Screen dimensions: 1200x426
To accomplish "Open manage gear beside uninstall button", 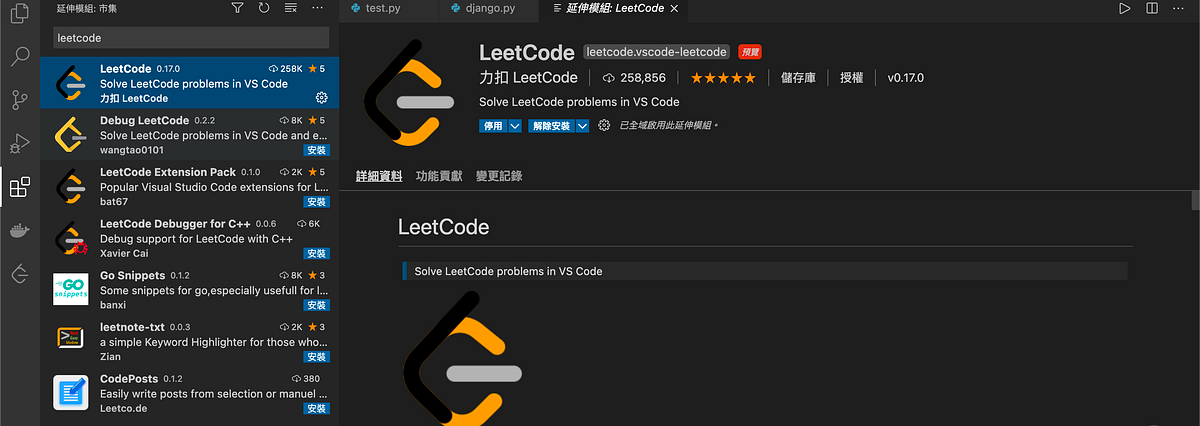I will pos(604,126).
